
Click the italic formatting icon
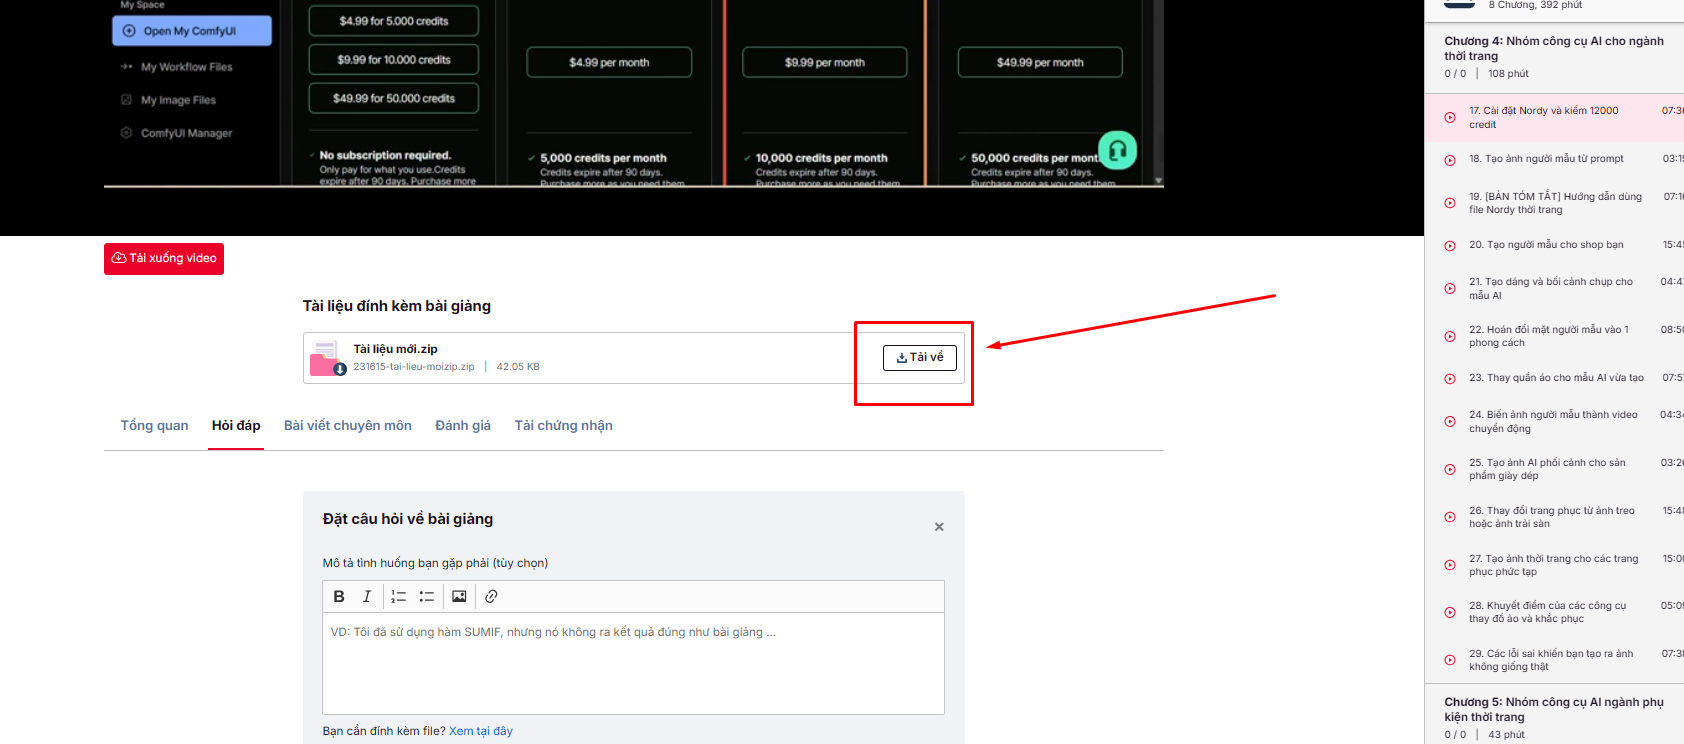[x=367, y=596]
